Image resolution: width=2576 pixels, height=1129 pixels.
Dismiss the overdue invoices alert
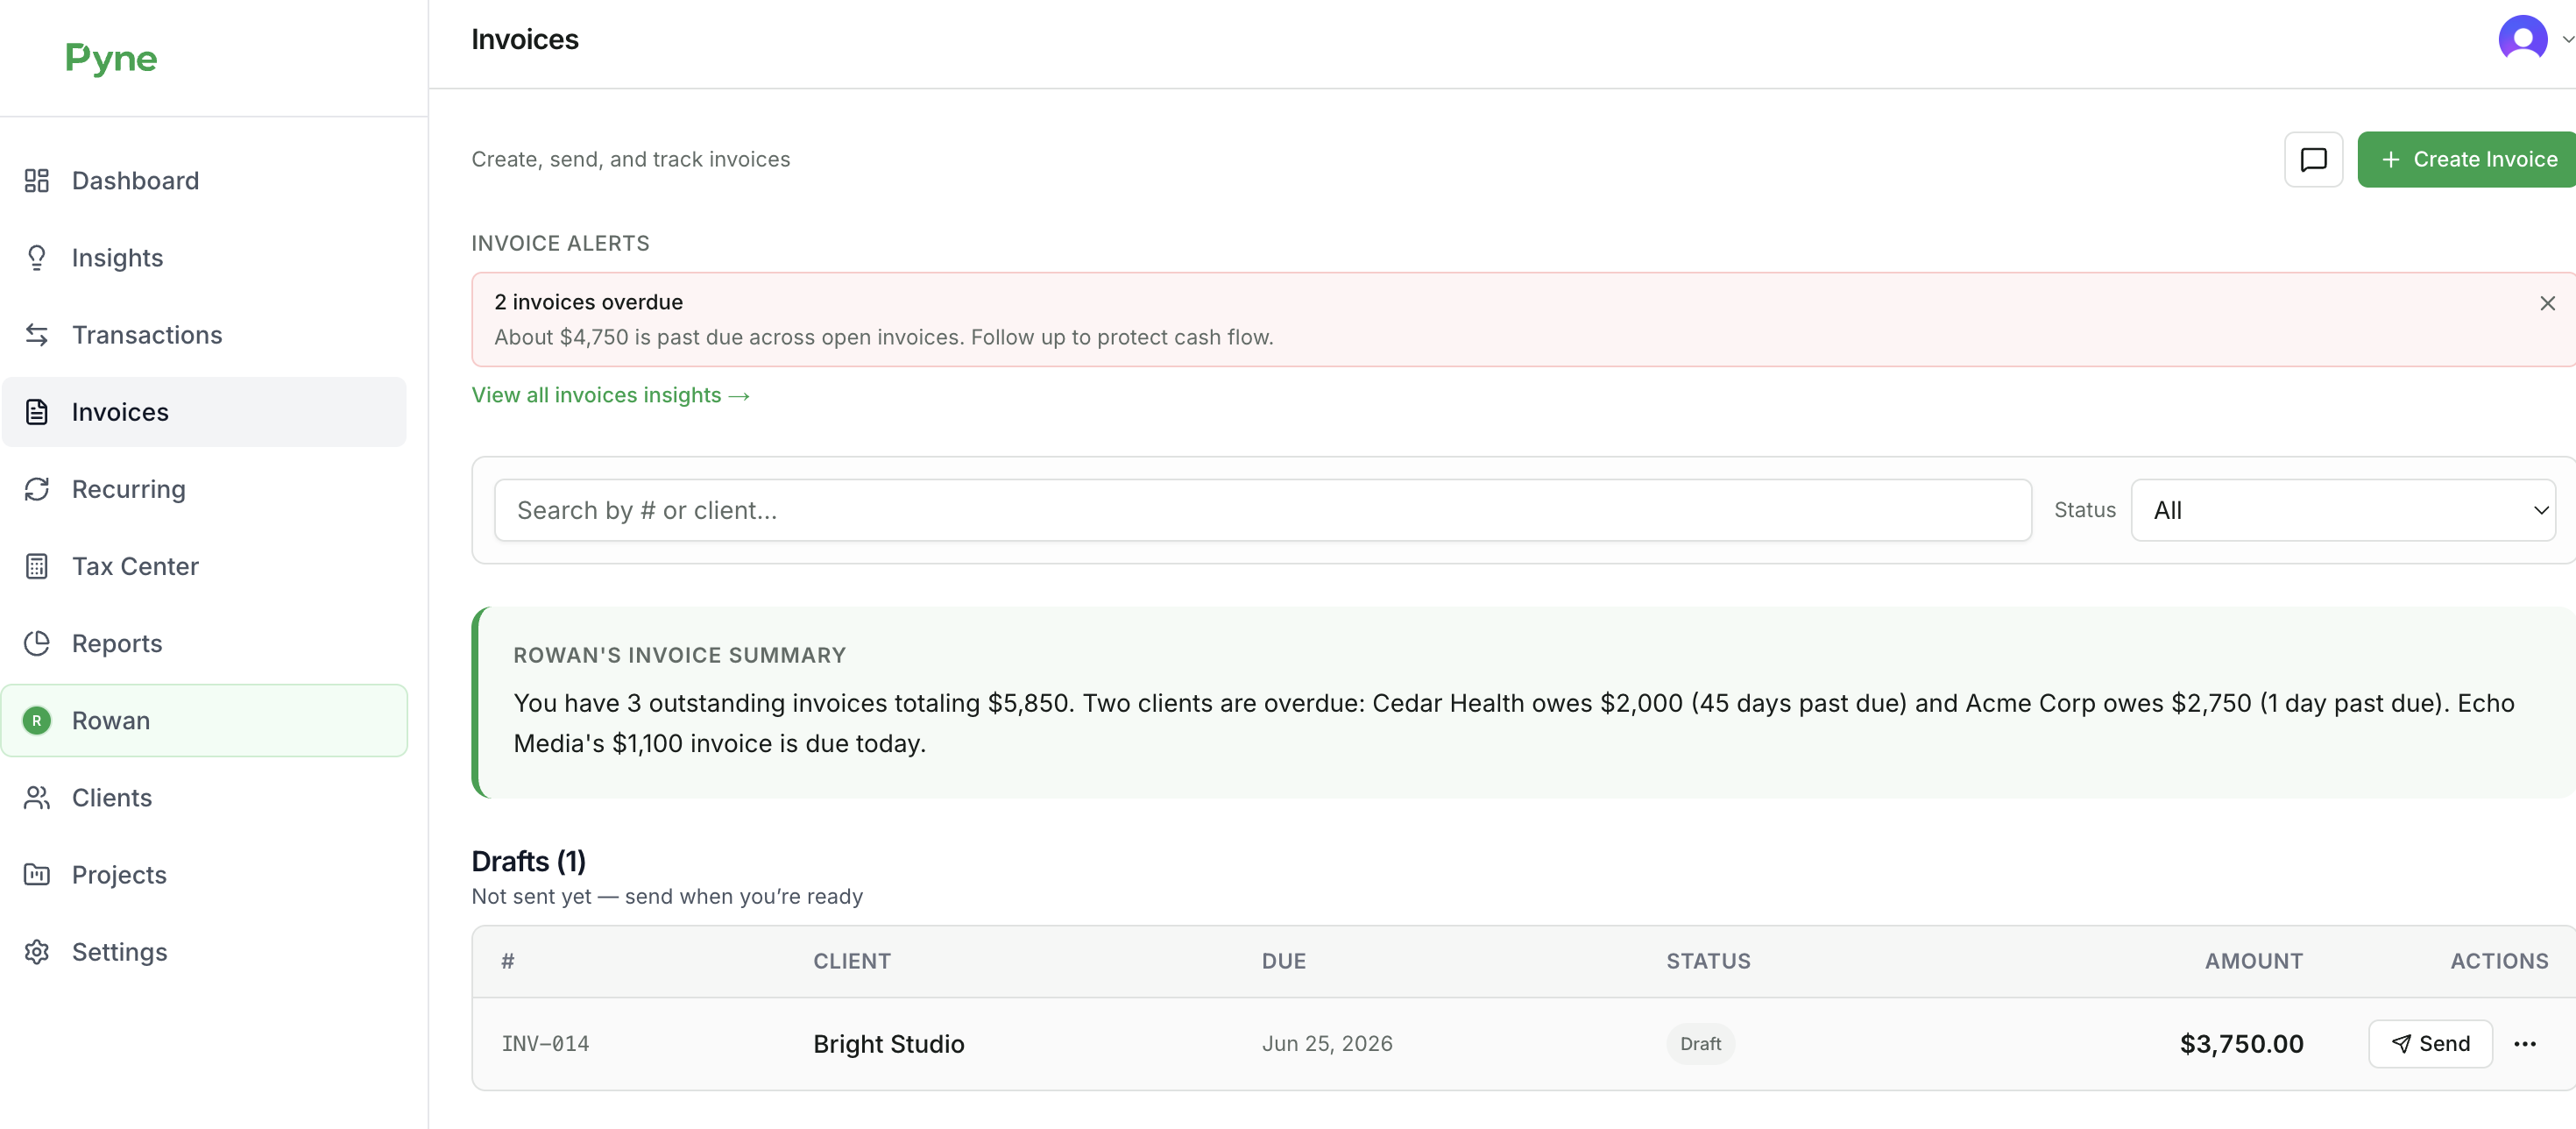click(2547, 303)
